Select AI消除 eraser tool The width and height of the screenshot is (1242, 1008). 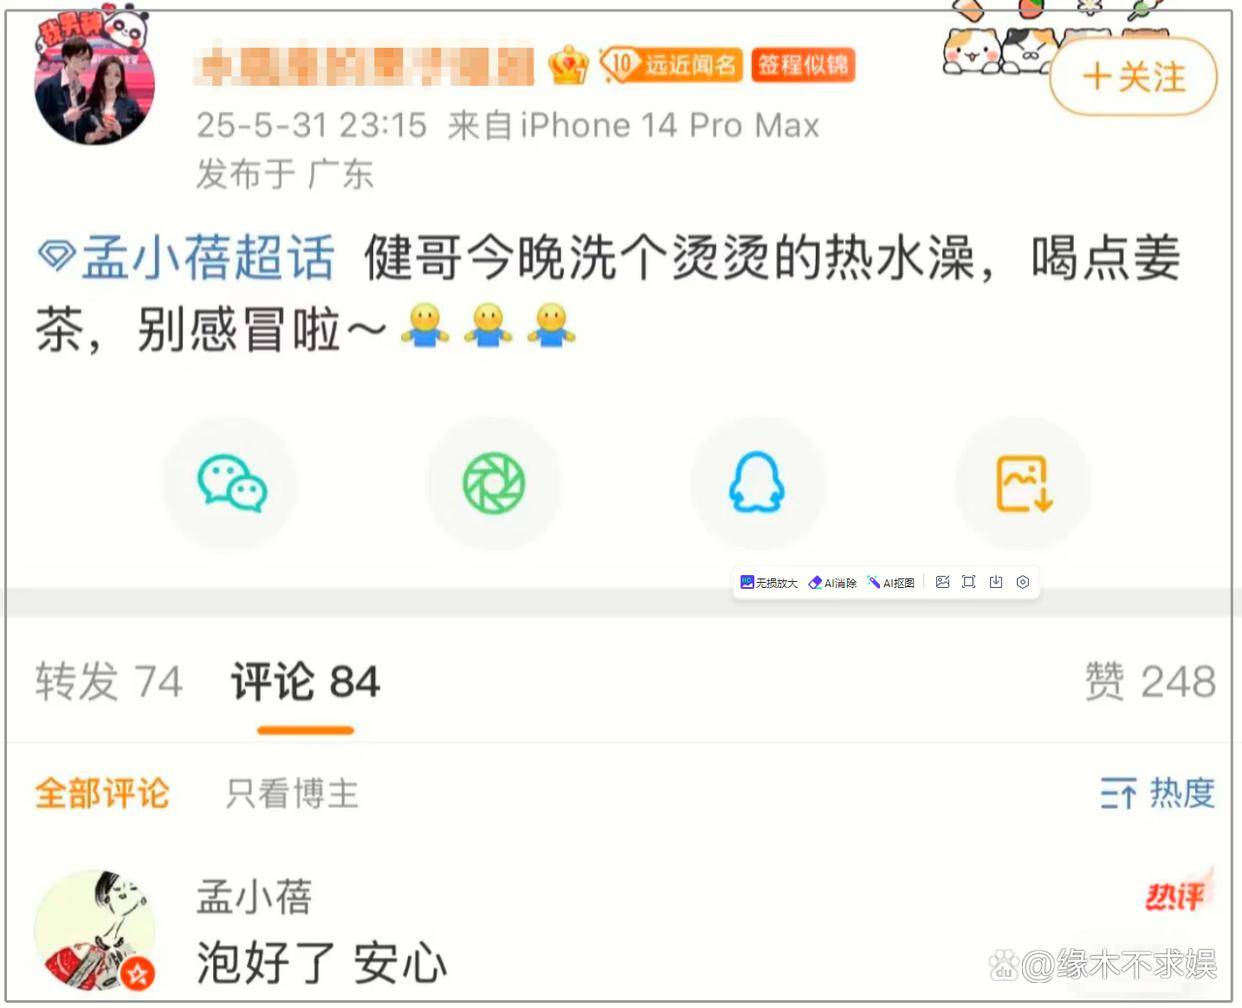point(832,582)
